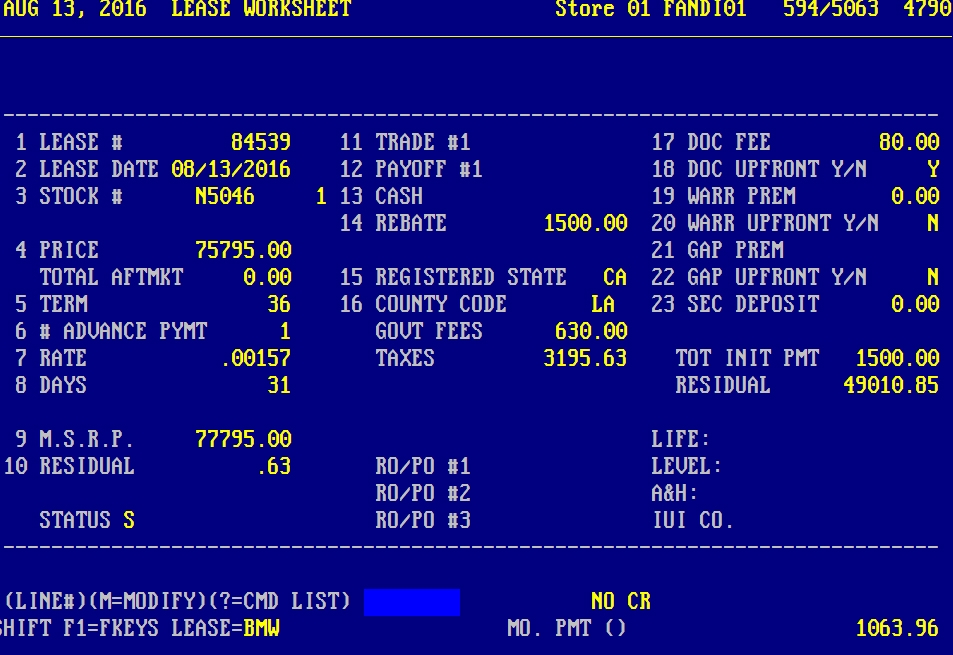Click sec deposit value 0.00
This screenshot has height=655, width=953.
point(915,304)
